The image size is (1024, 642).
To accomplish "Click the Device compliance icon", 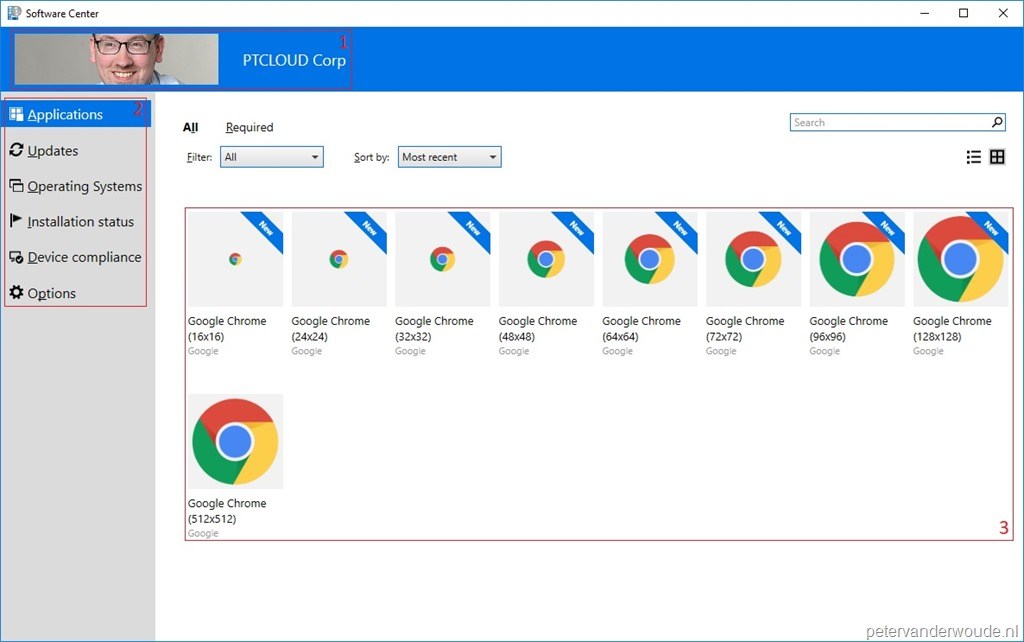I will [x=16, y=257].
